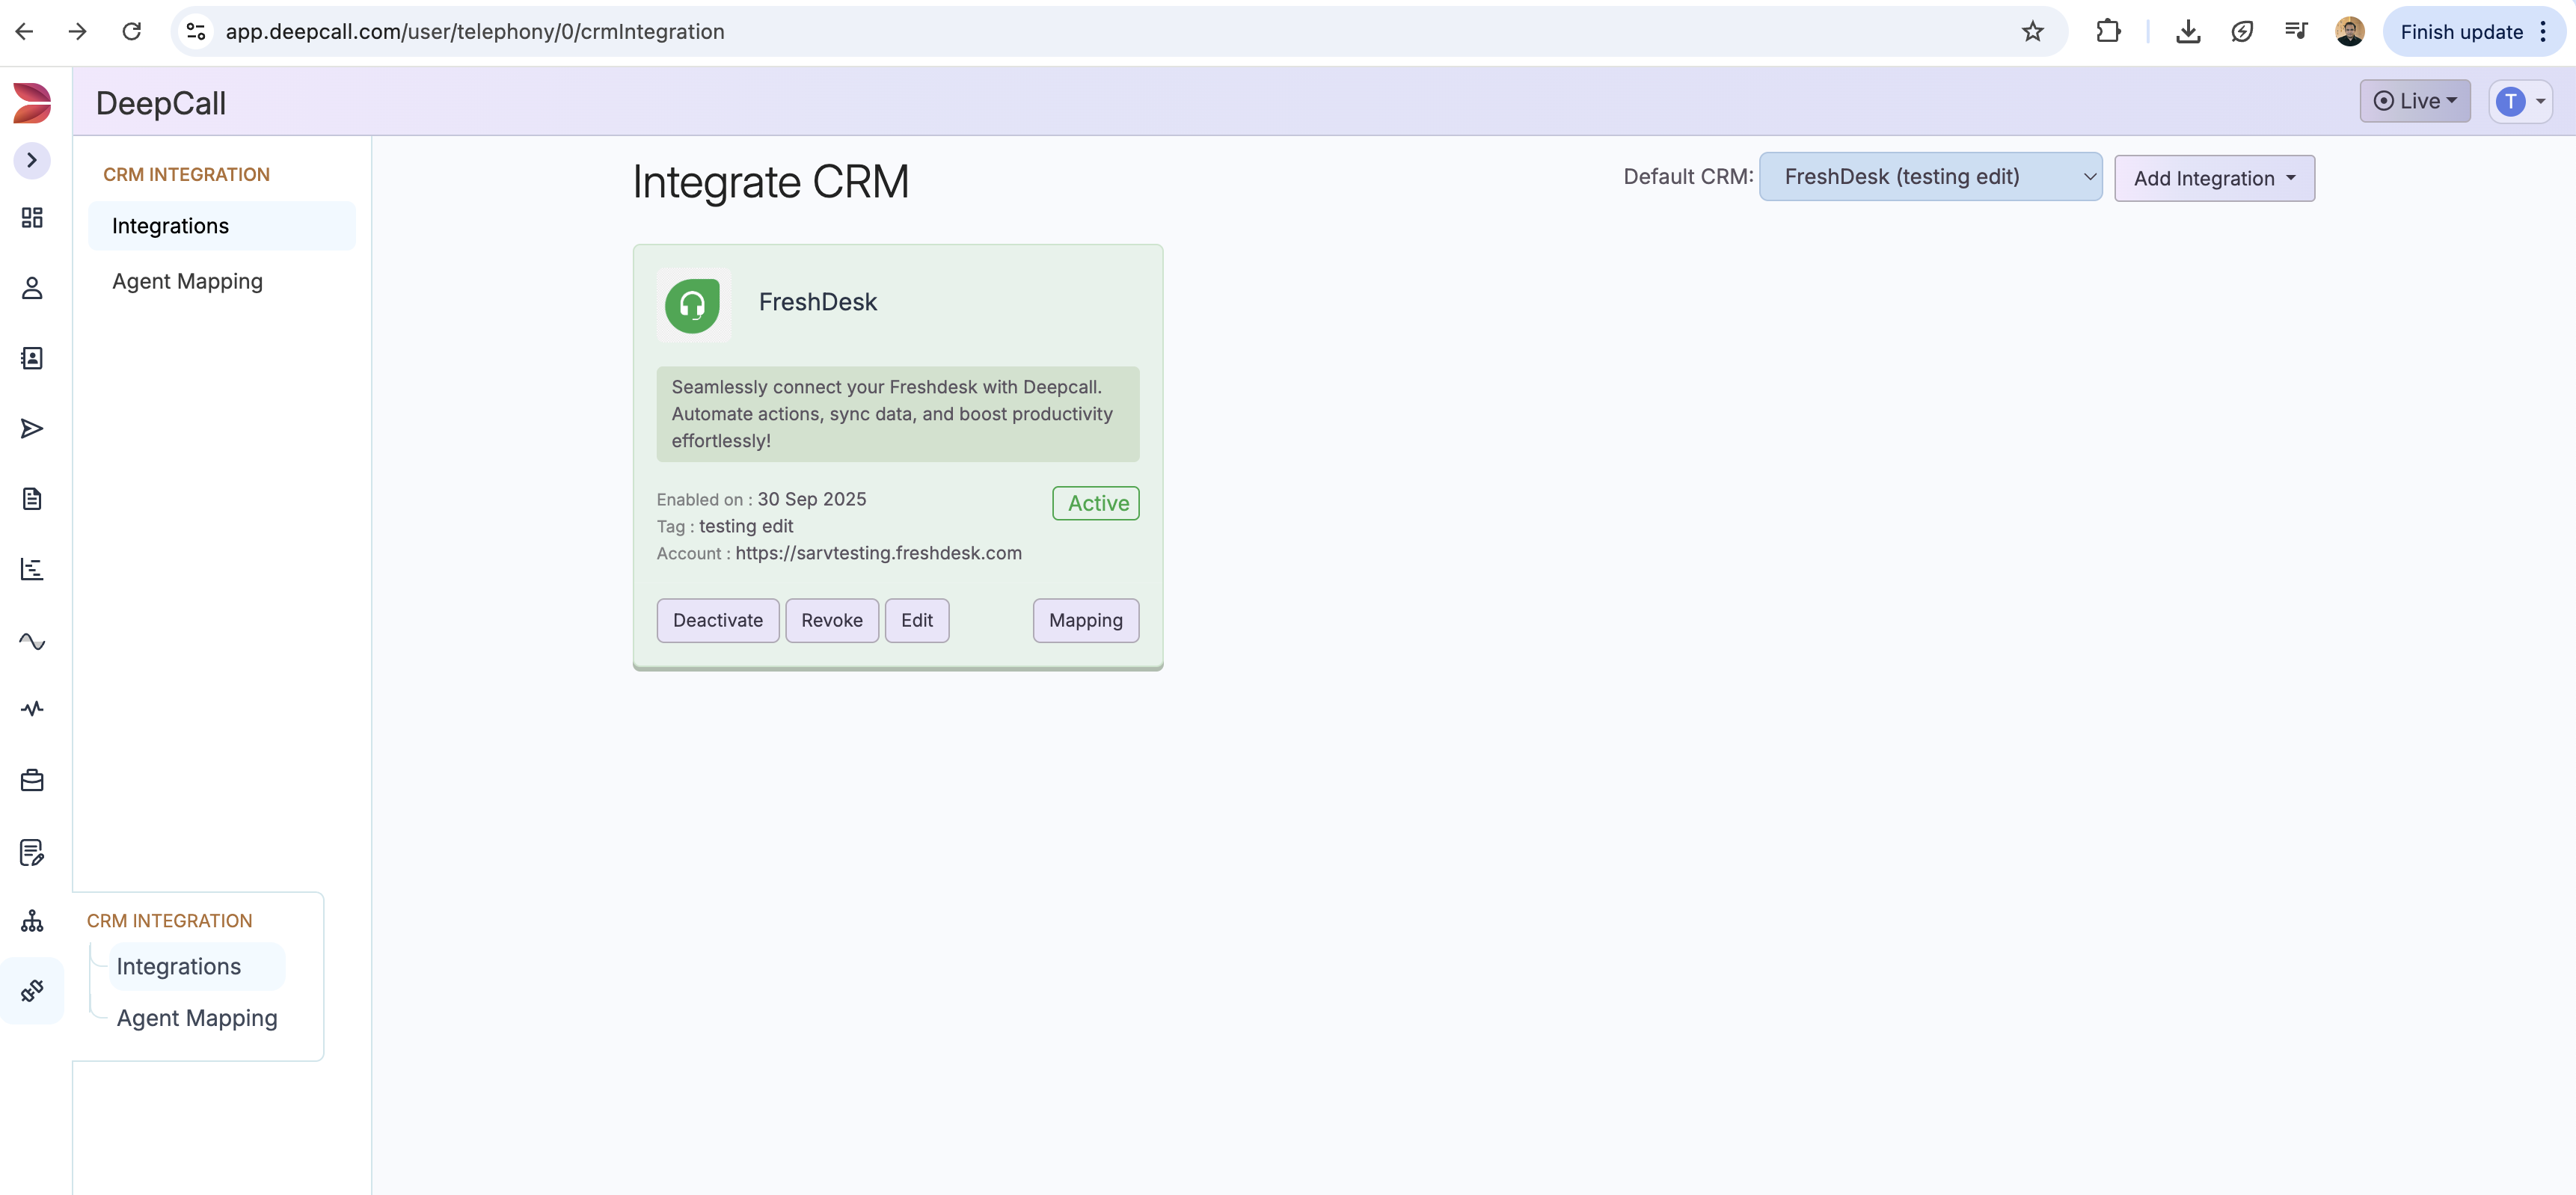Click the dashboard grid icon in sidebar
Image resolution: width=2576 pixels, height=1195 pixels.
click(x=32, y=218)
